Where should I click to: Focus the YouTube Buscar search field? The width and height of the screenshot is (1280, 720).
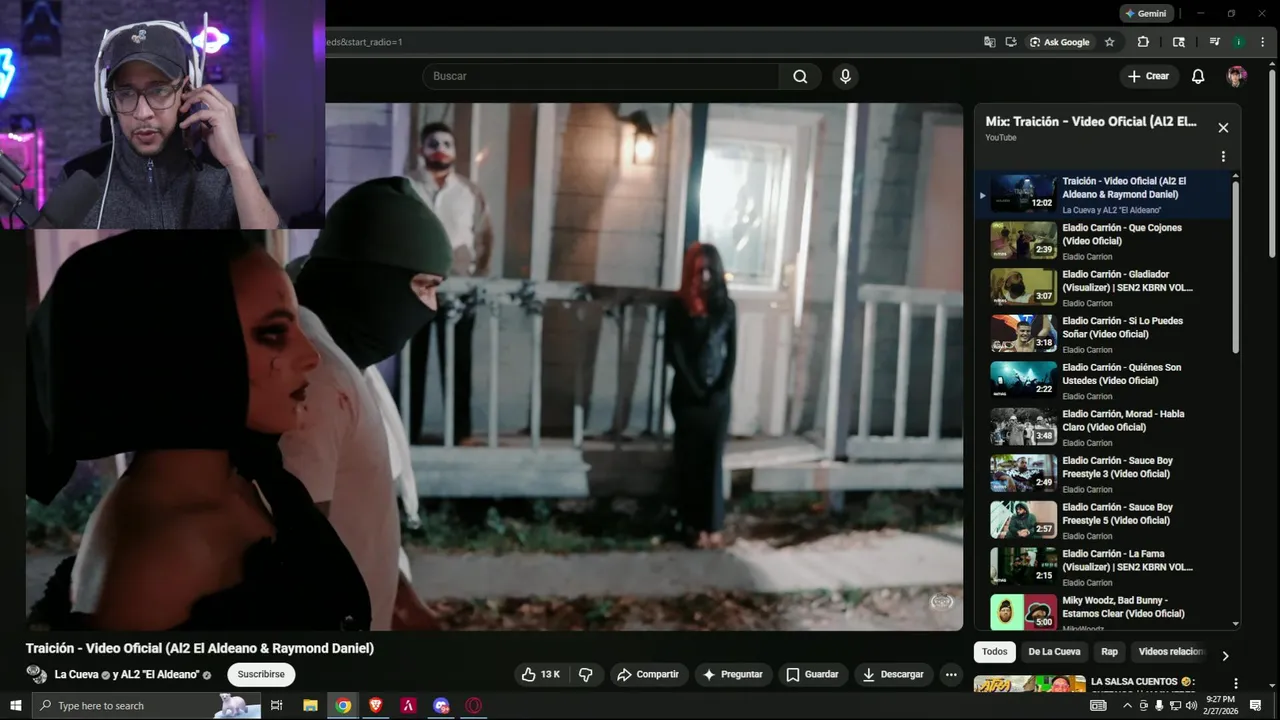click(x=601, y=76)
